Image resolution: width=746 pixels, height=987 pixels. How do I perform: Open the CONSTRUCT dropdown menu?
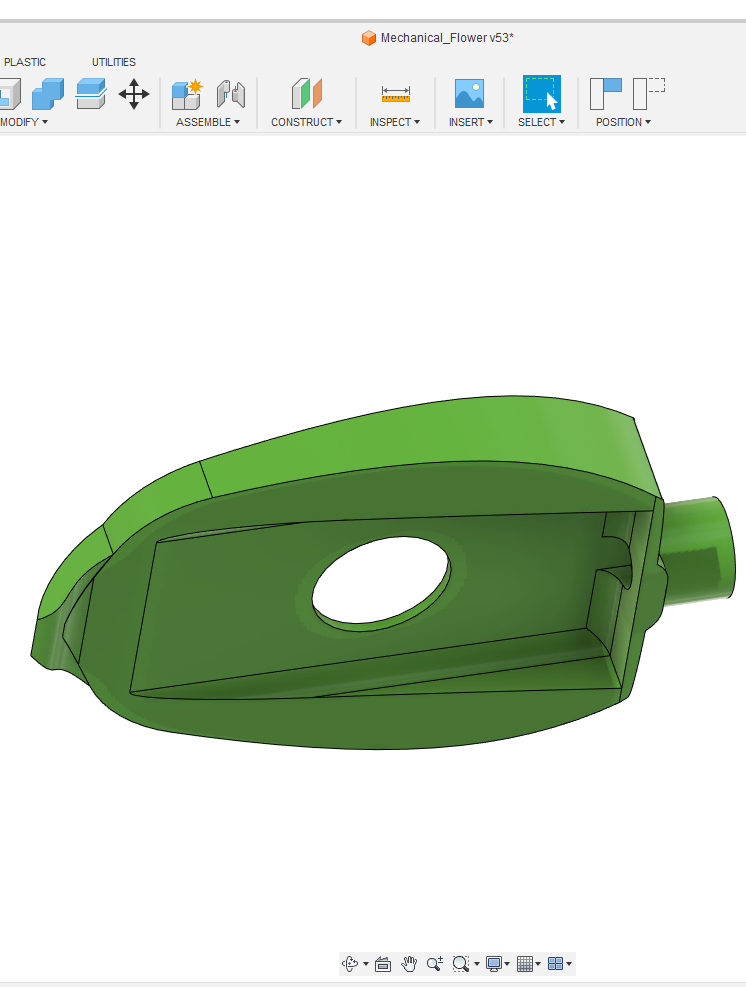(307, 122)
